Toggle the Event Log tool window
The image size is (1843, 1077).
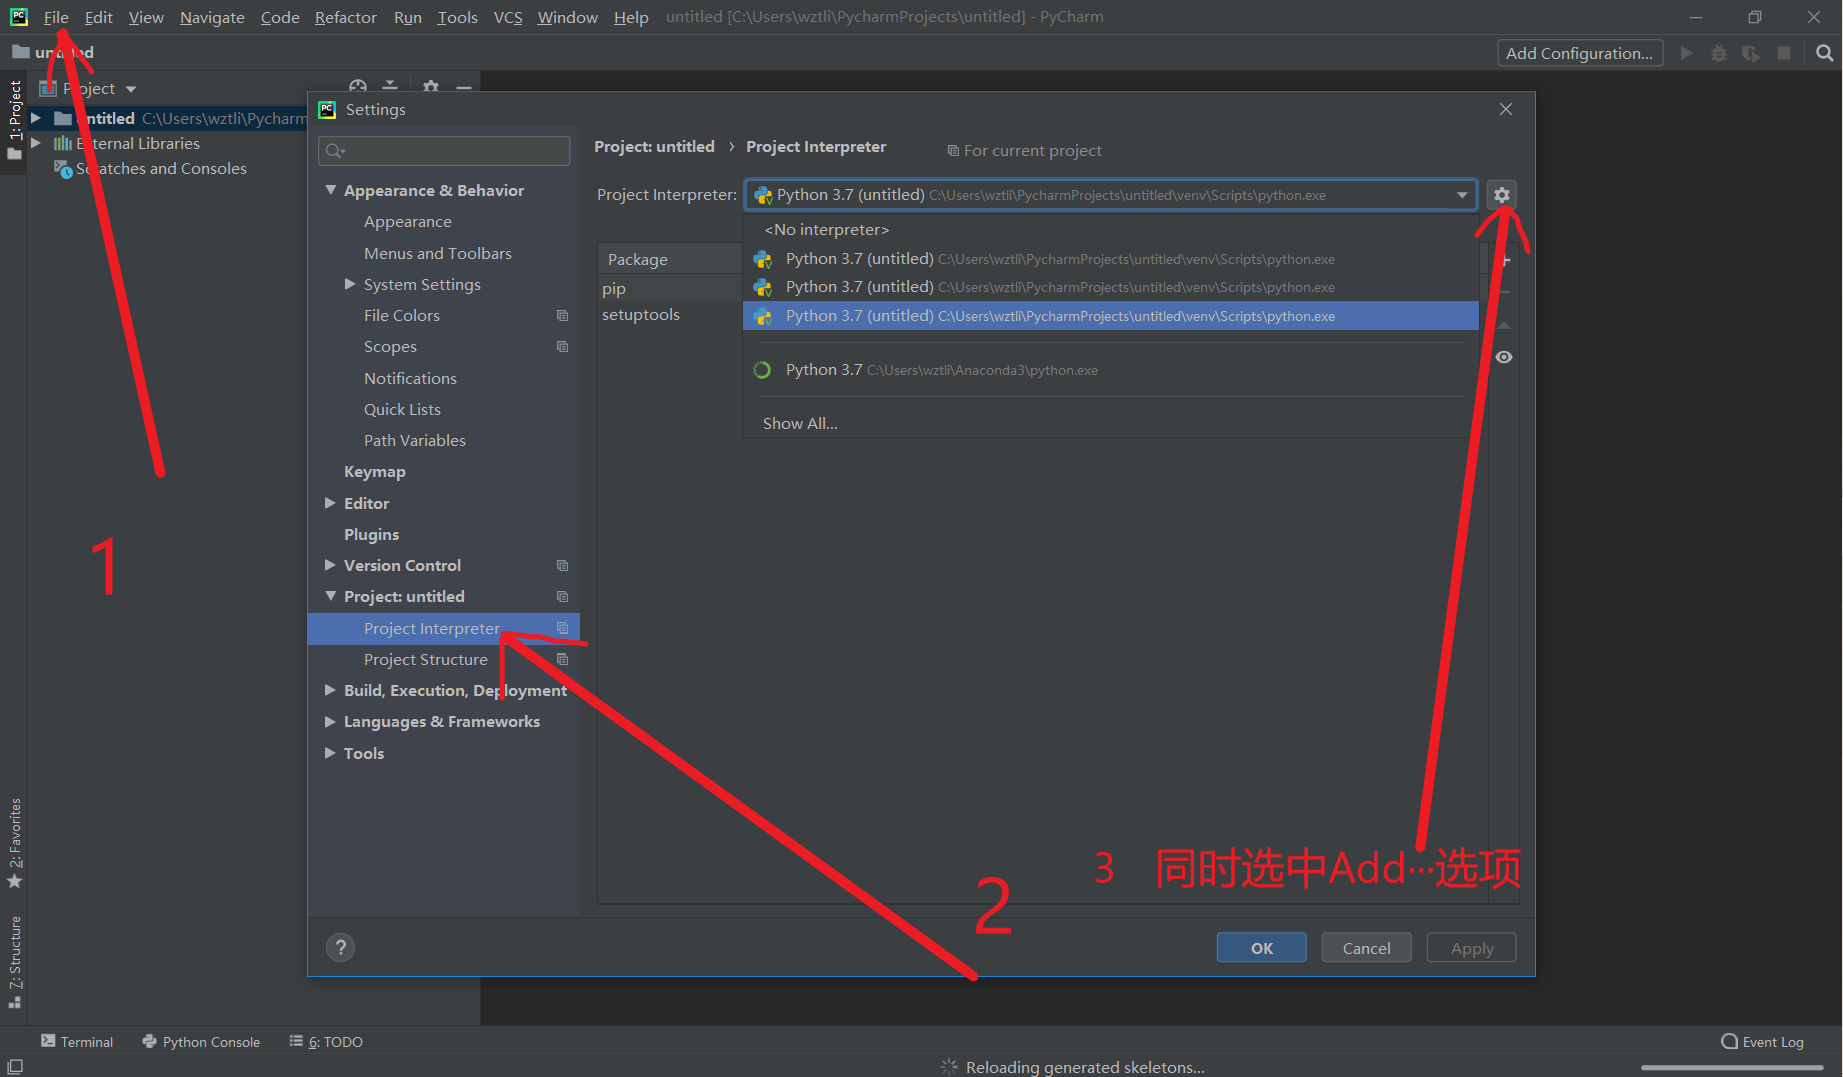[1762, 1041]
